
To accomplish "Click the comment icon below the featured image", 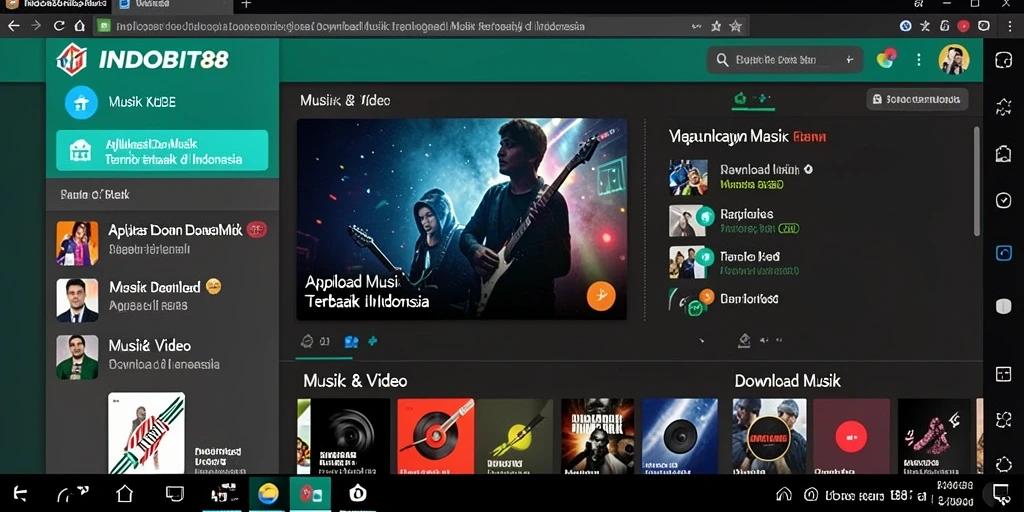I will (x=306, y=341).
